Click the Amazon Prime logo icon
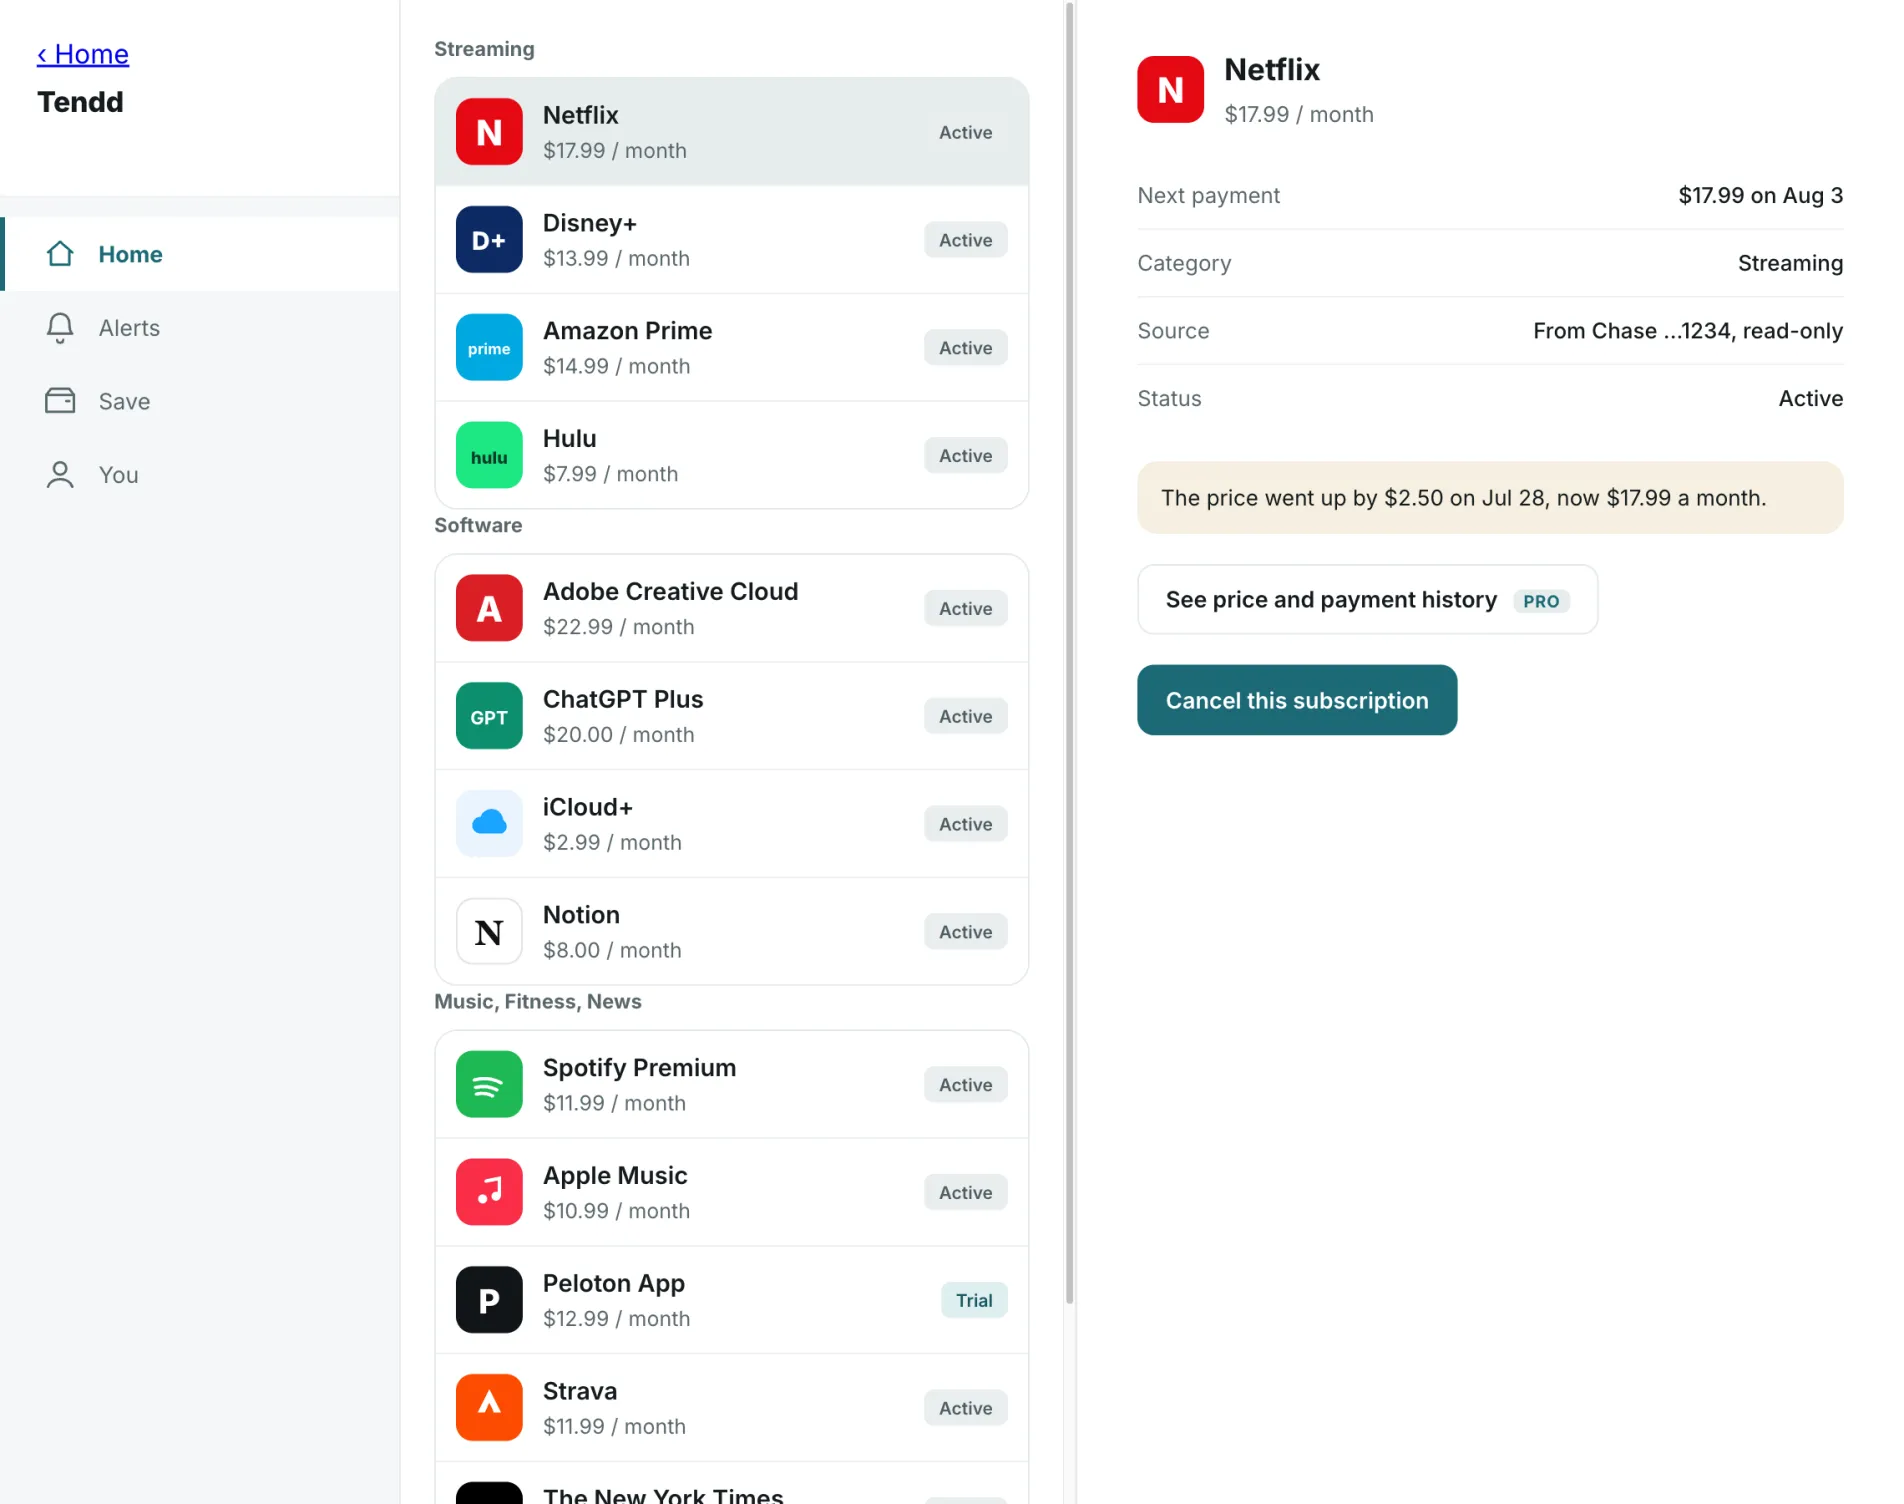Image resolution: width=1904 pixels, height=1504 pixels. (x=489, y=348)
